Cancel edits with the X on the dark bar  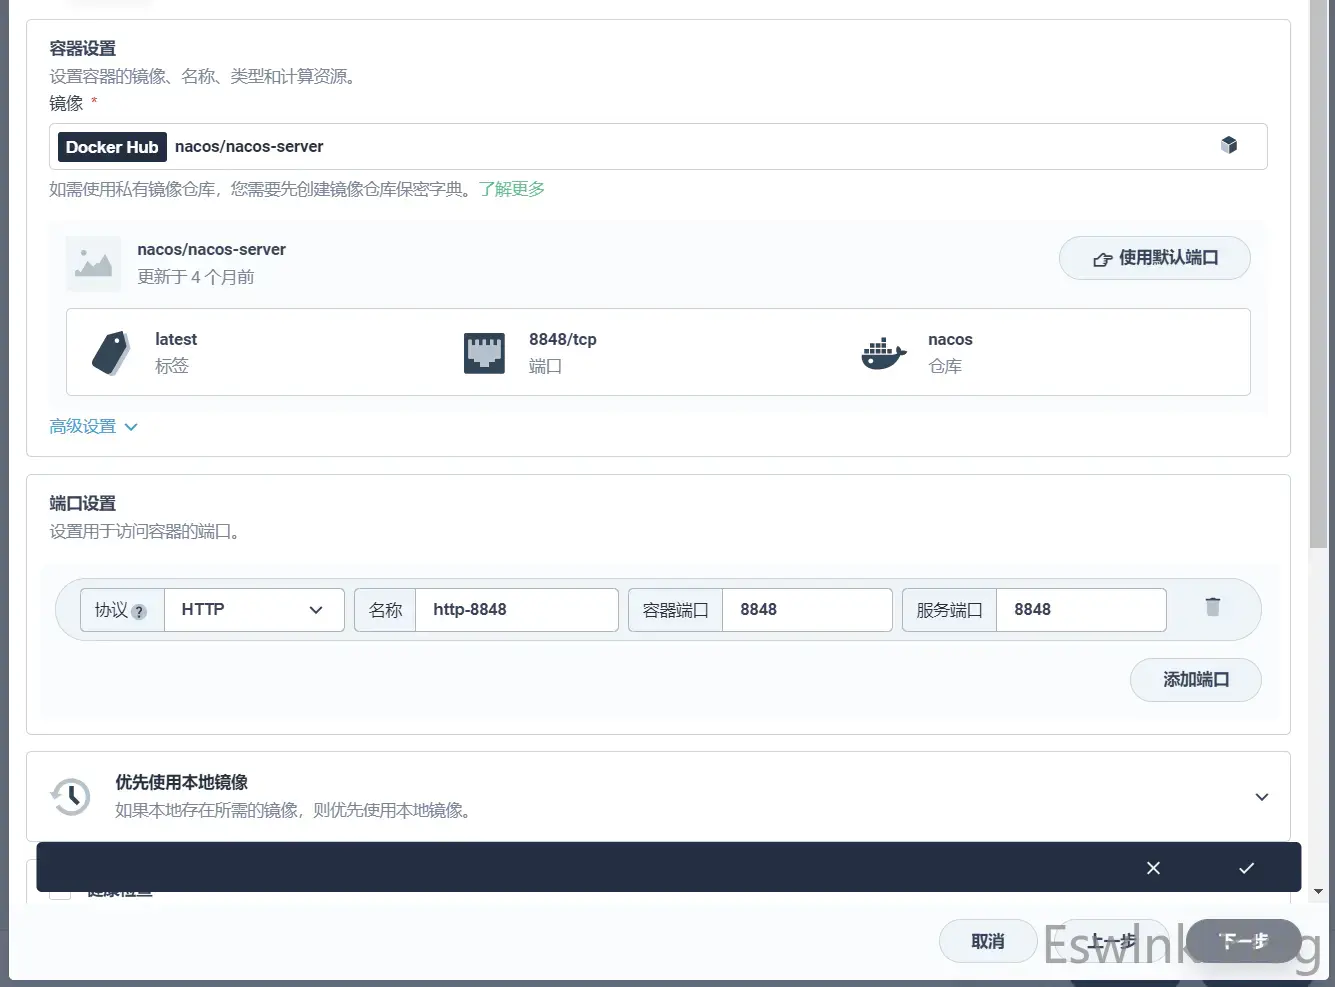click(x=1153, y=868)
